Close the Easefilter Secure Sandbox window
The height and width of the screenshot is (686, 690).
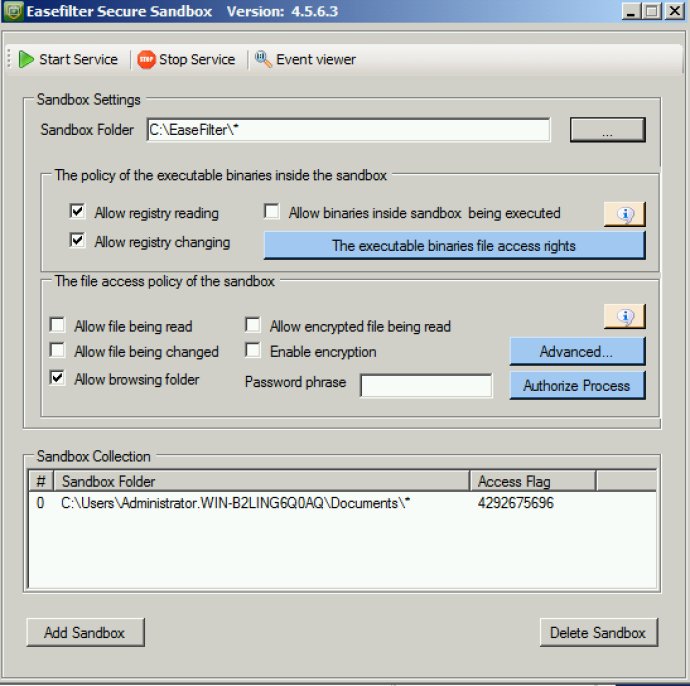675,11
